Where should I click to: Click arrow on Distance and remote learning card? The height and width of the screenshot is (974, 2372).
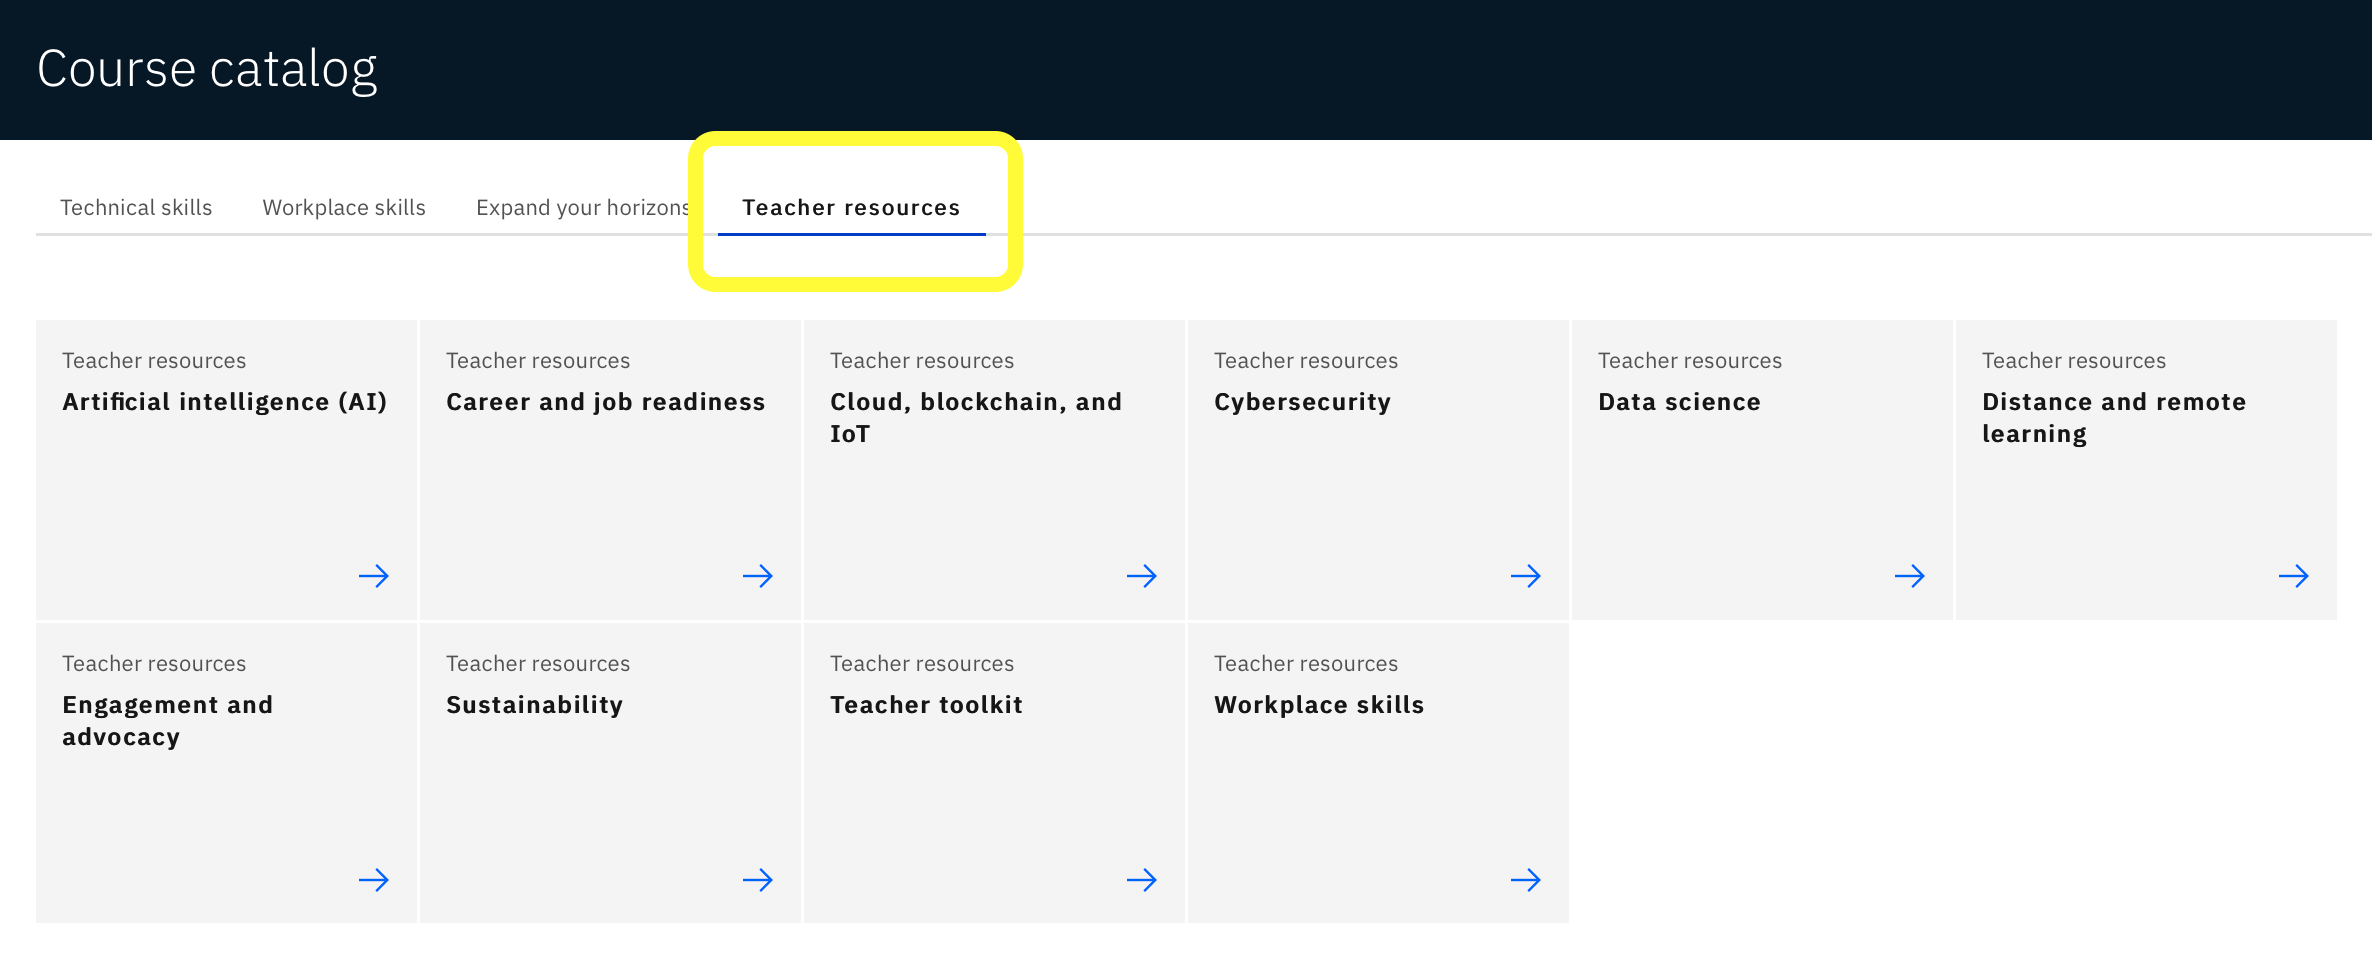click(x=2294, y=576)
